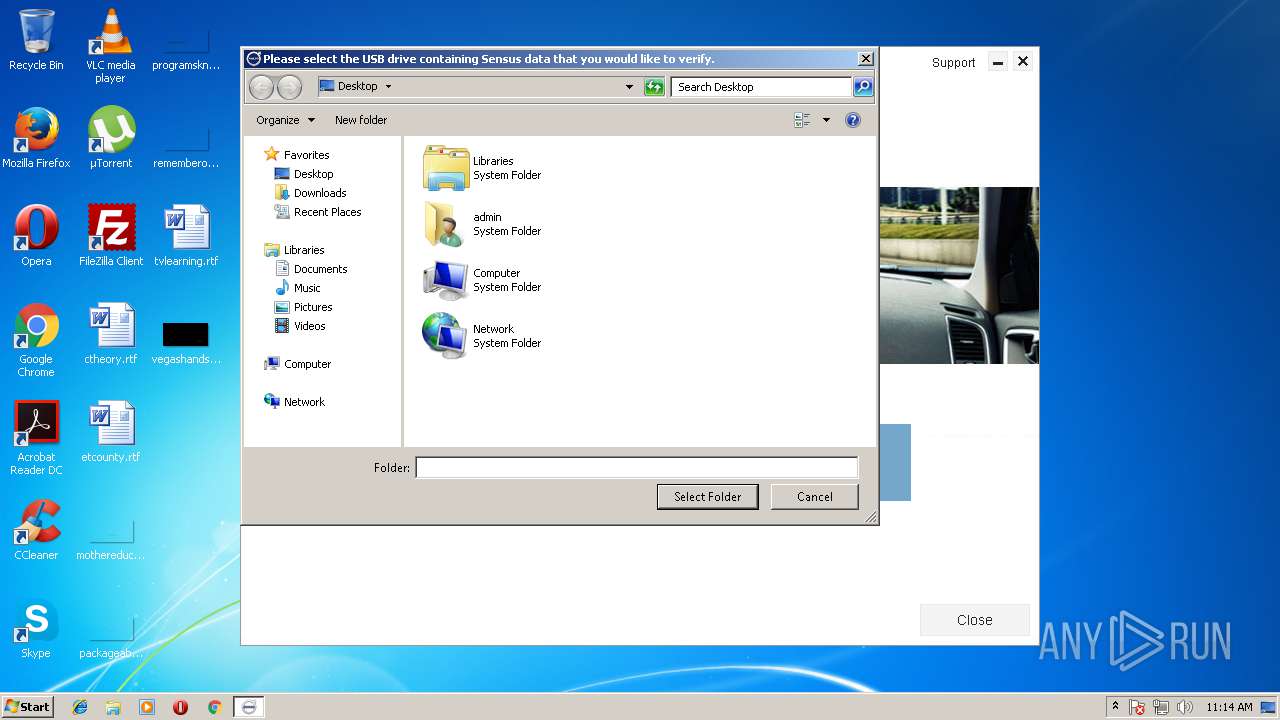Viewport: 1280px width, 720px height.
Task: Select Computer in navigation pane
Action: [x=297, y=364]
